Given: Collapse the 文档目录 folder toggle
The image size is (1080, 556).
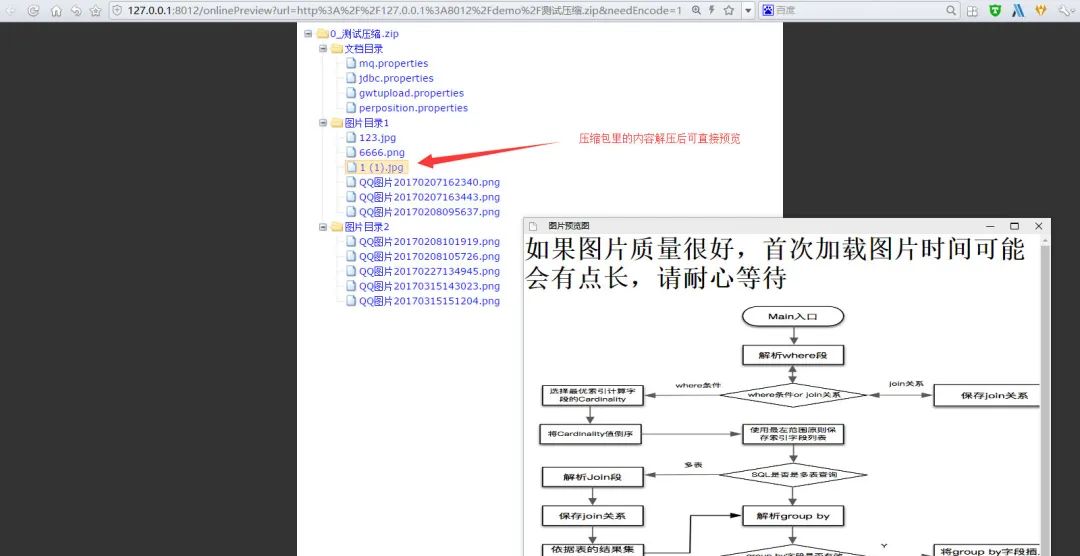Looking at the screenshot, I should pos(322,49).
